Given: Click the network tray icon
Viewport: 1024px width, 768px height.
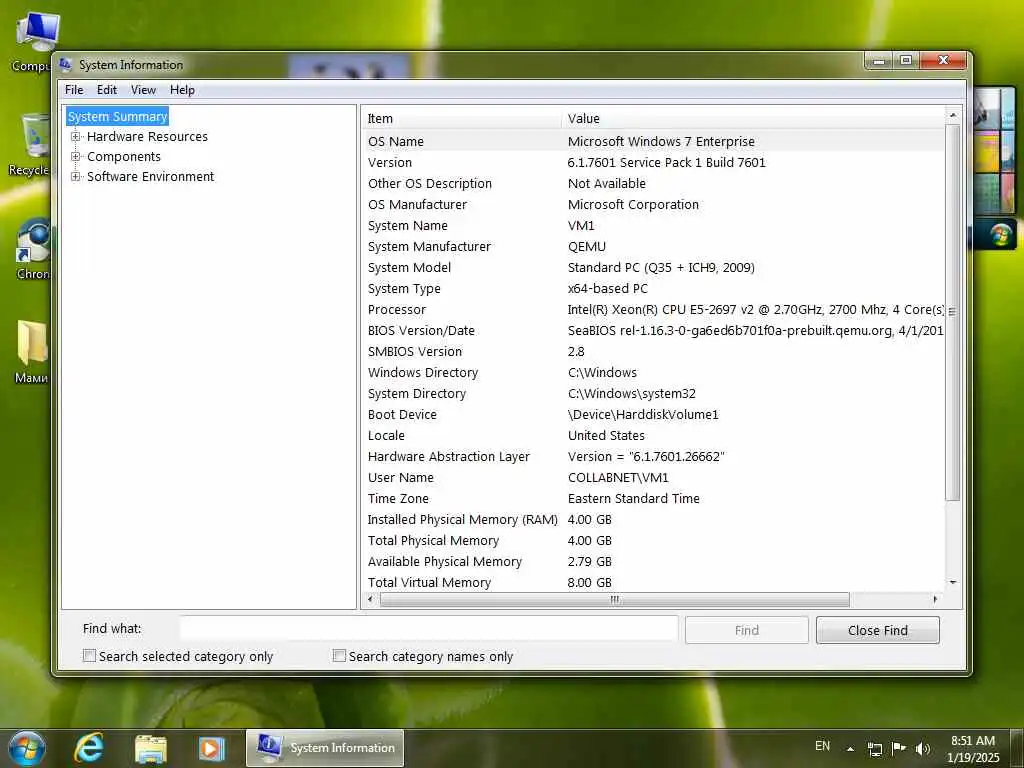Looking at the screenshot, I should tap(875, 749).
